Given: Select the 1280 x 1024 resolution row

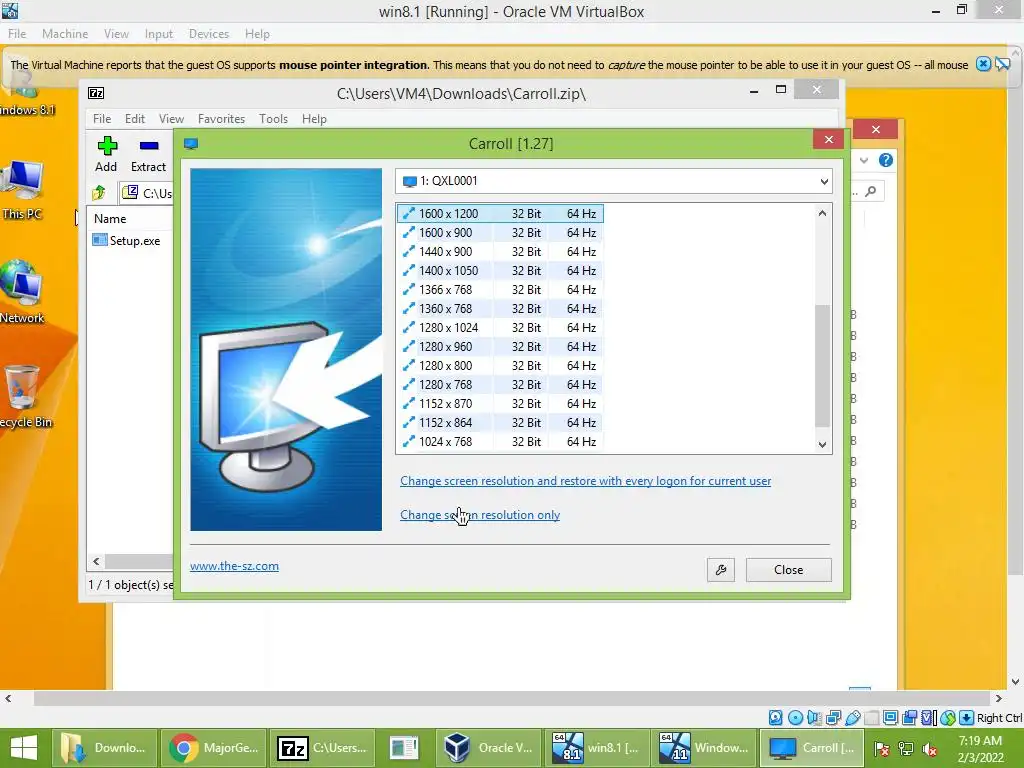Looking at the screenshot, I should click(500, 327).
